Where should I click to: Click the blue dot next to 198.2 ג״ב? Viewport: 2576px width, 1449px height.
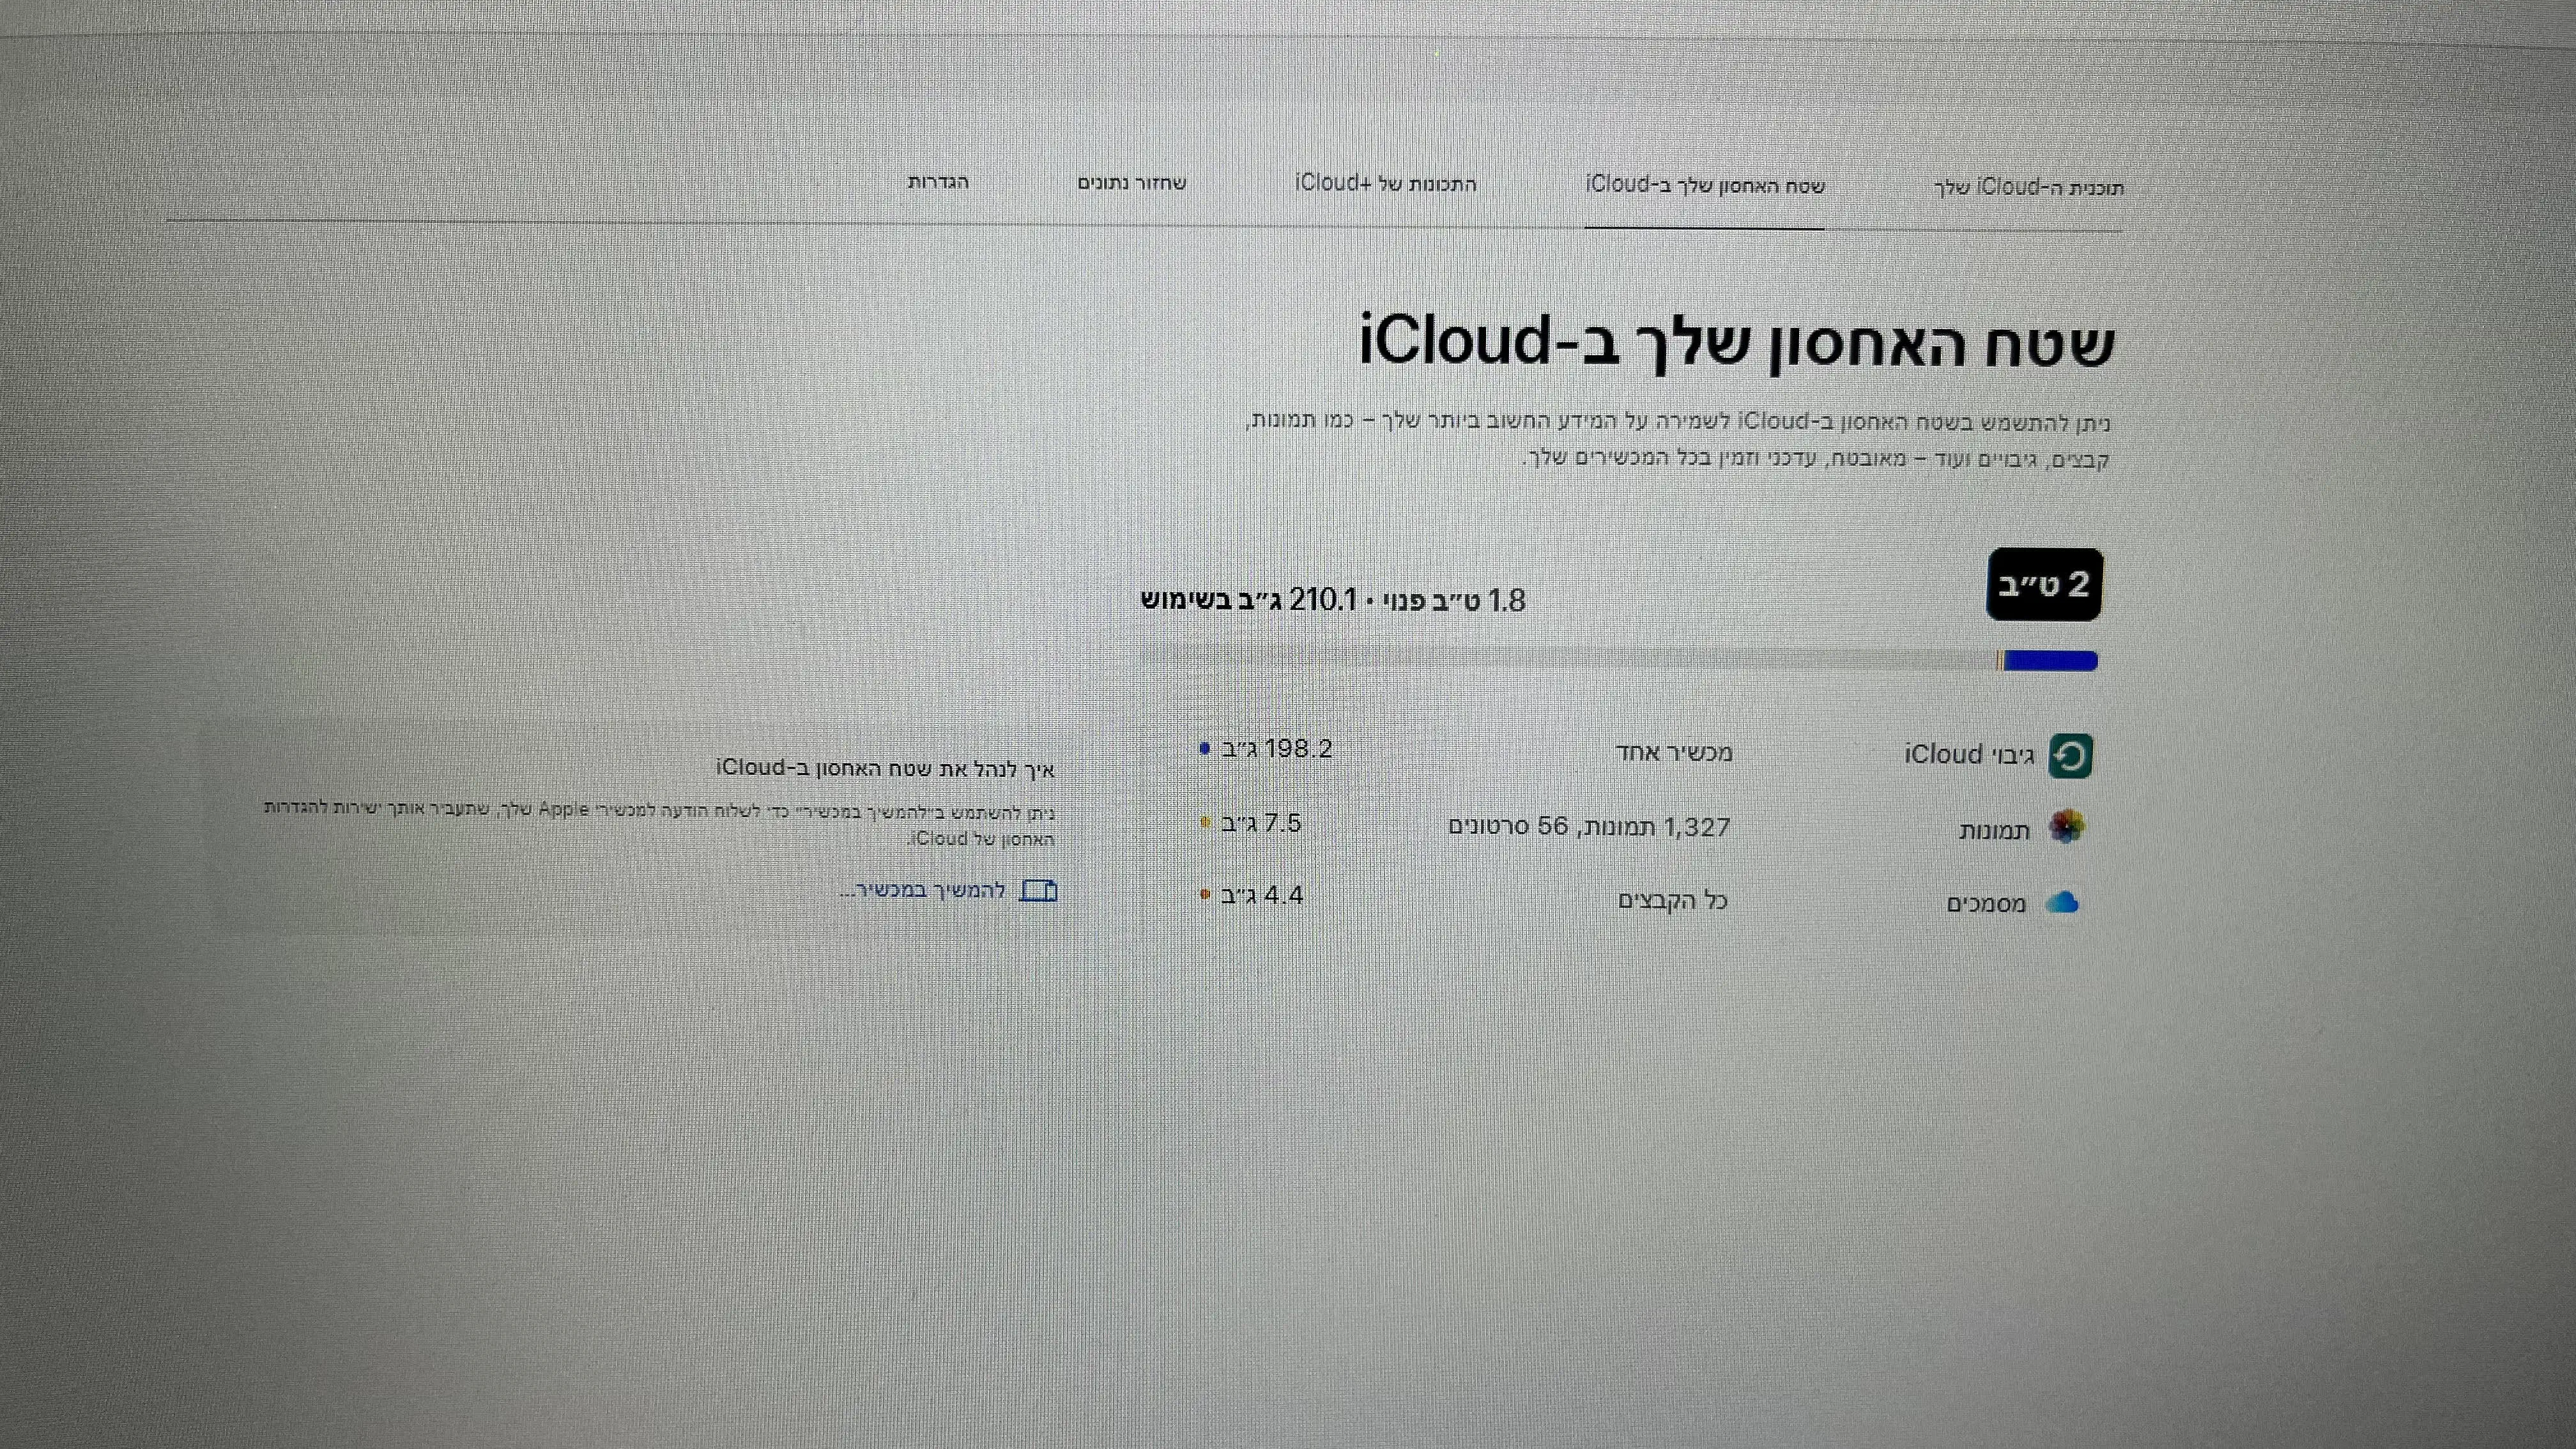1205,749
